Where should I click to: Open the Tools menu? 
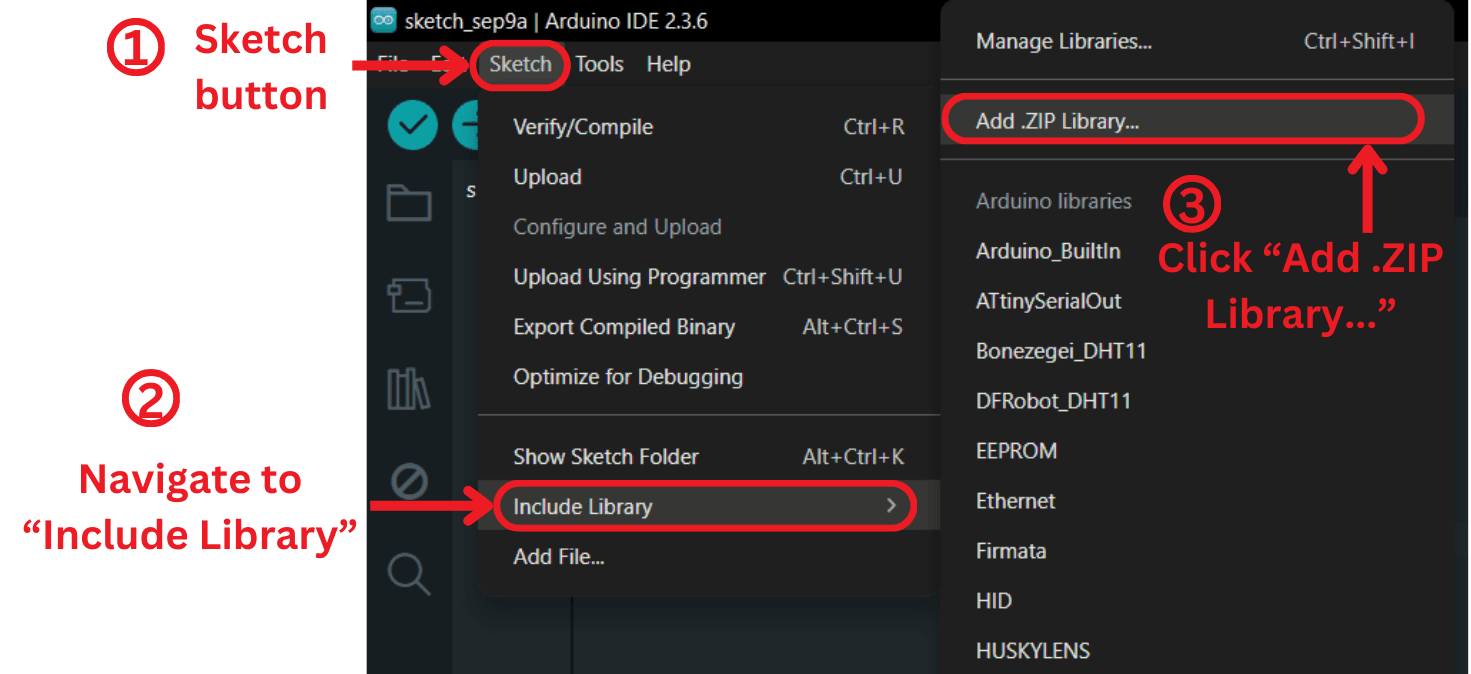pyautogui.click(x=598, y=64)
